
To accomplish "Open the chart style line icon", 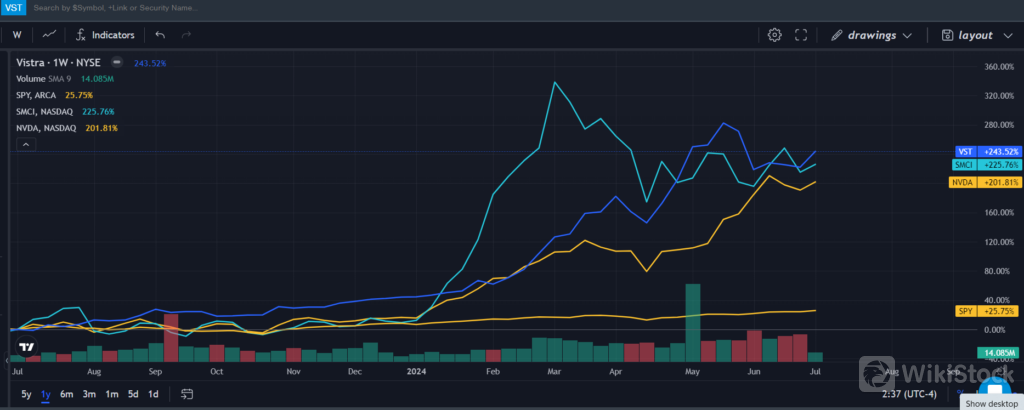I will [49, 35].
